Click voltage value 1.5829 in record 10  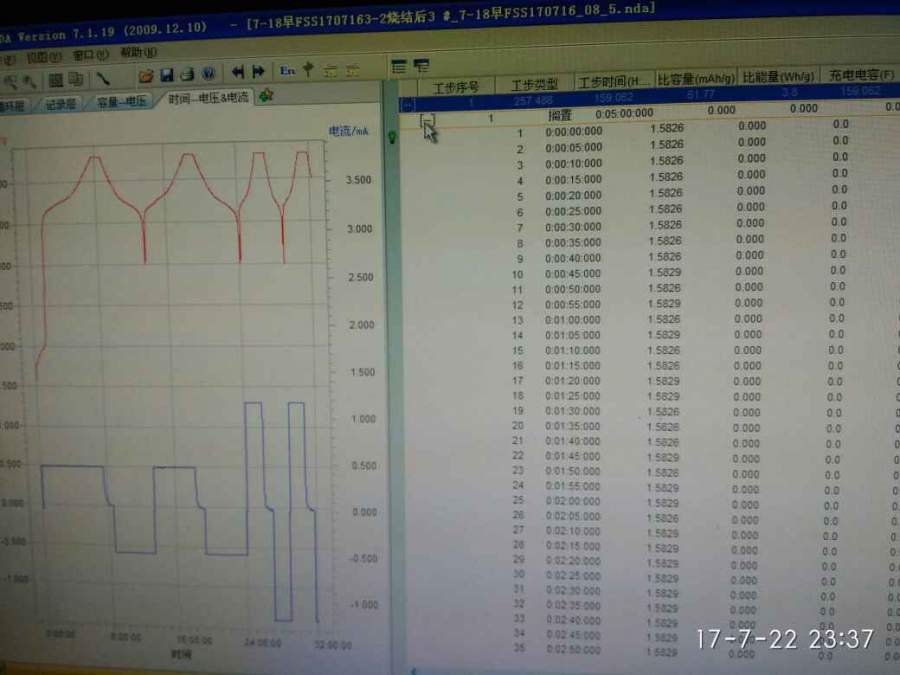coord(664,272)
